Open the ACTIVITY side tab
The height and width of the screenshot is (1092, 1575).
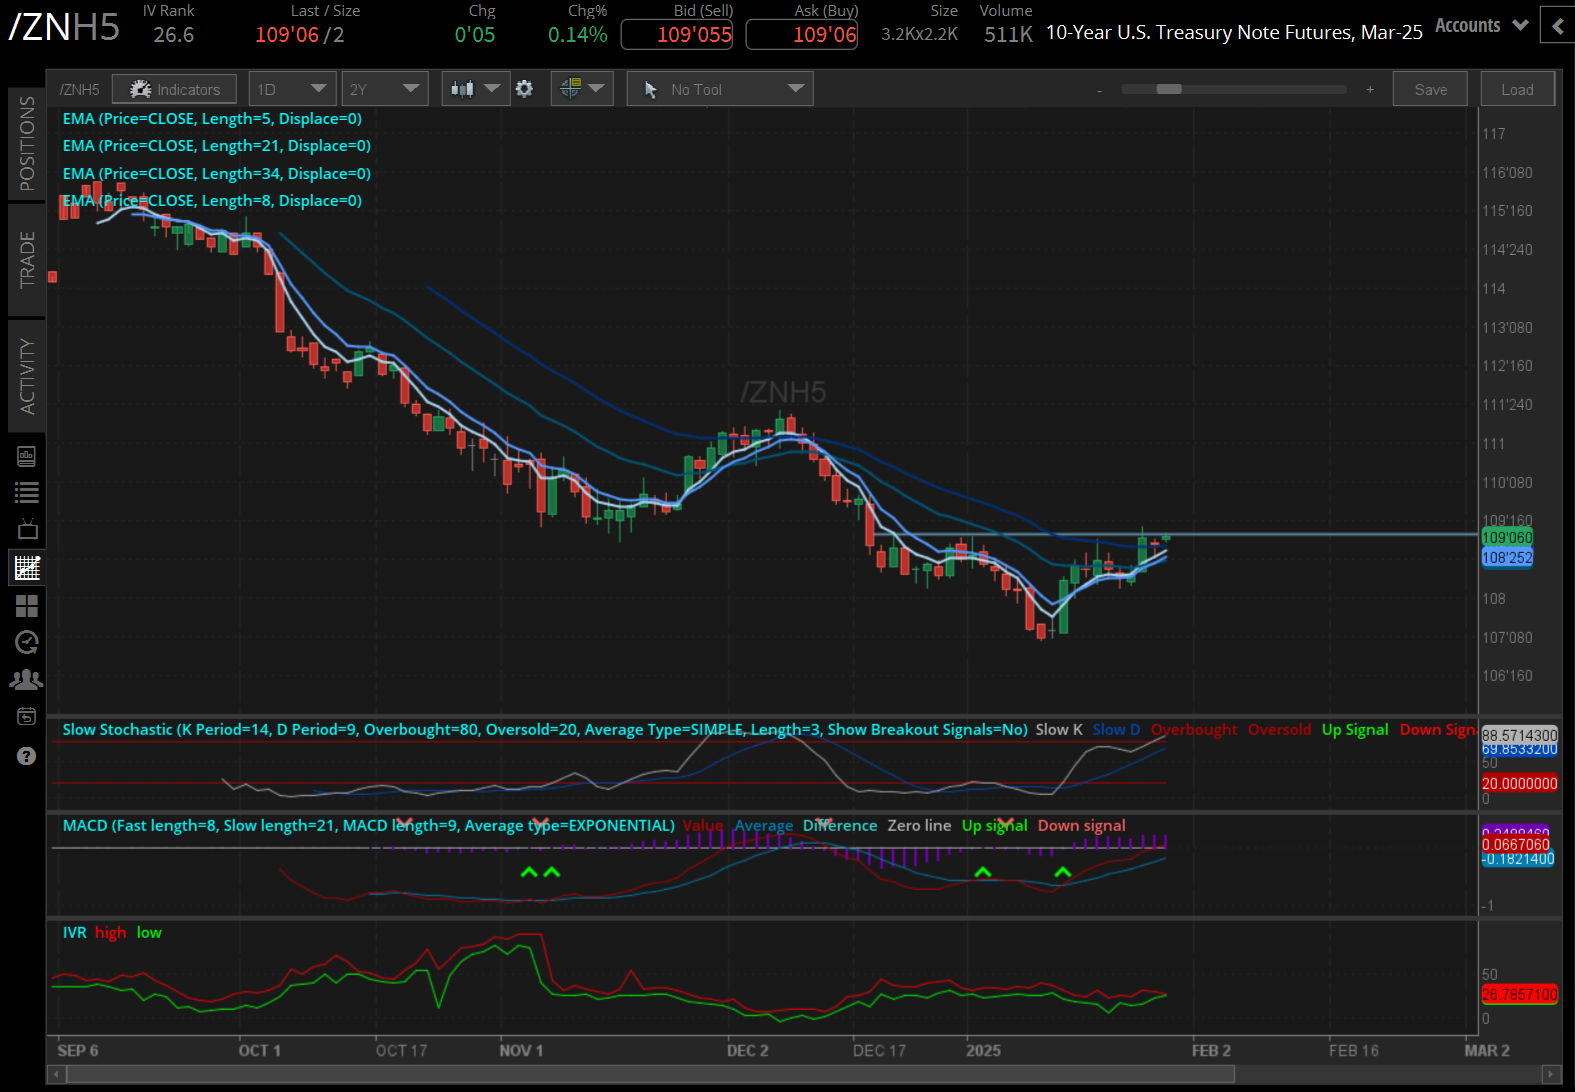[x=27, y=376]
